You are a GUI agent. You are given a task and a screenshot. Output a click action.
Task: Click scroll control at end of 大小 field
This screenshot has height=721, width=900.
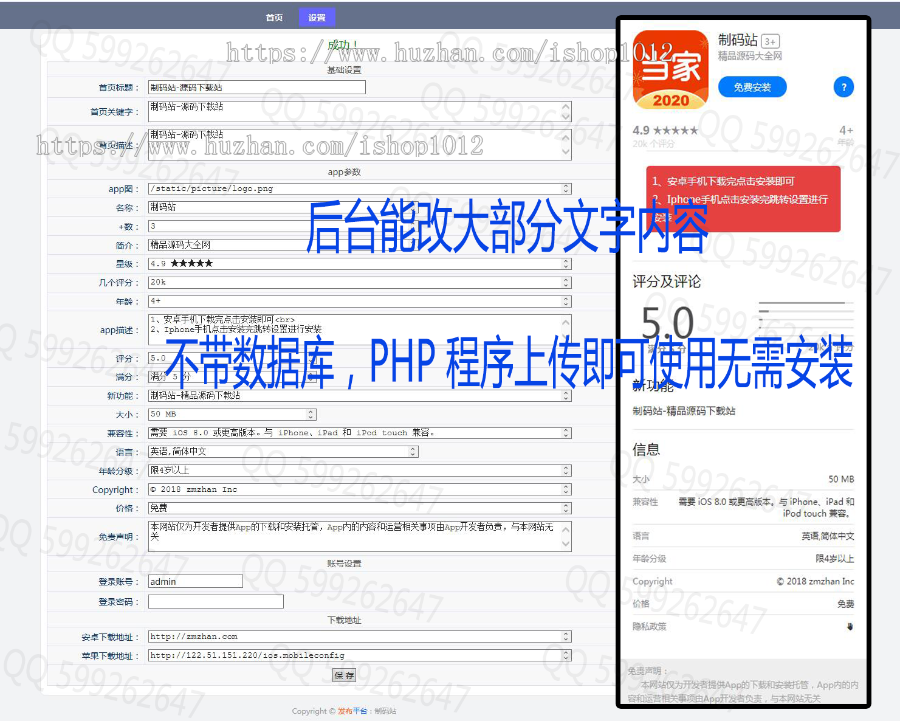pos(311,414)
